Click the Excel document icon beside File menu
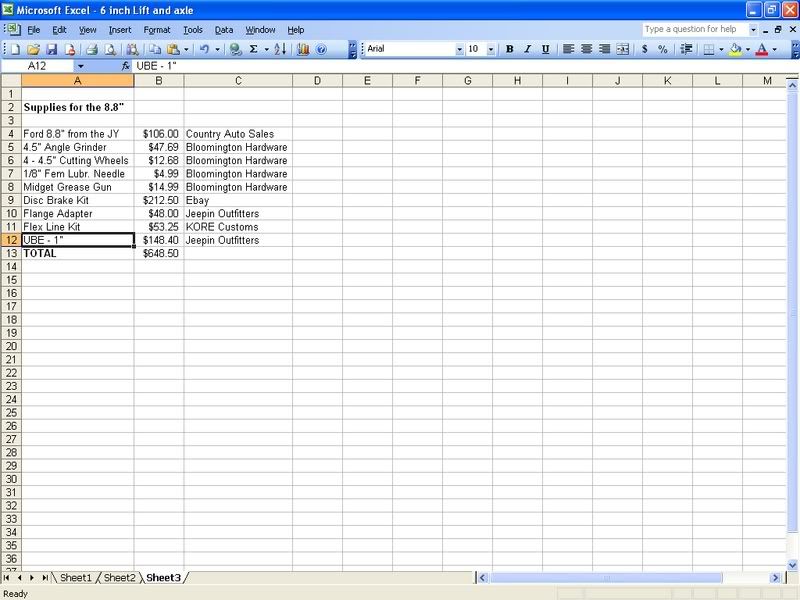Screen dimensions: 800x600 click(14, 30)
